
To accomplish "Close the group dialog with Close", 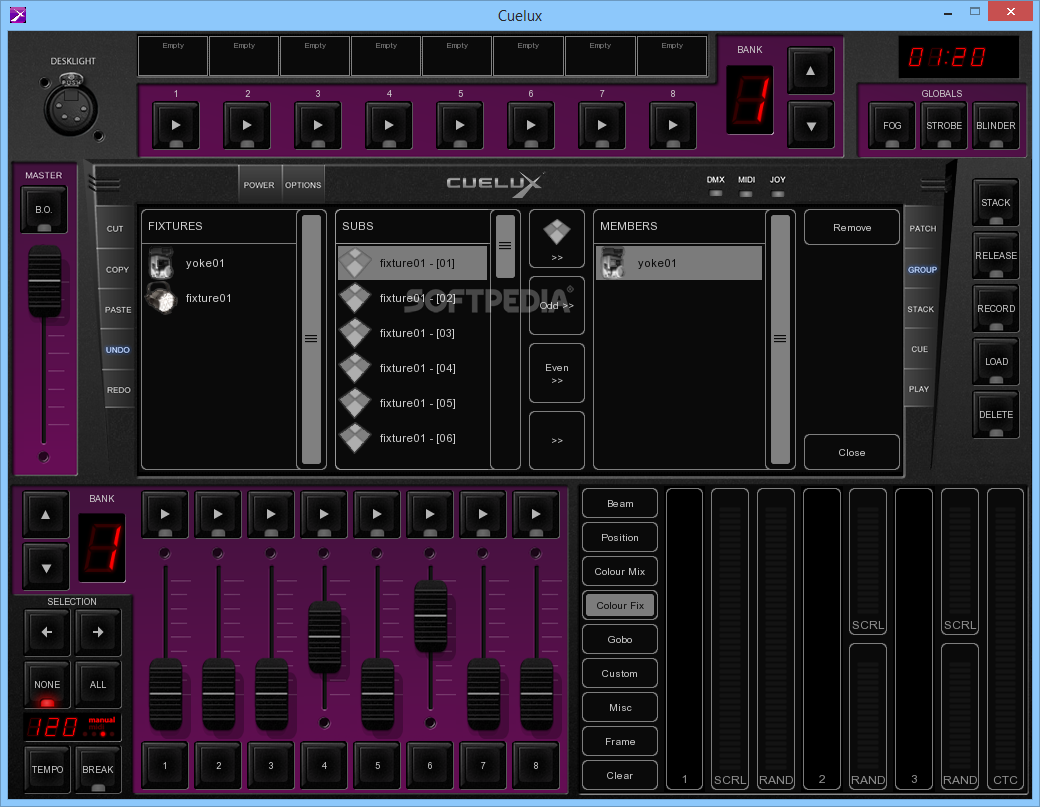I will (x=852, y=452).
